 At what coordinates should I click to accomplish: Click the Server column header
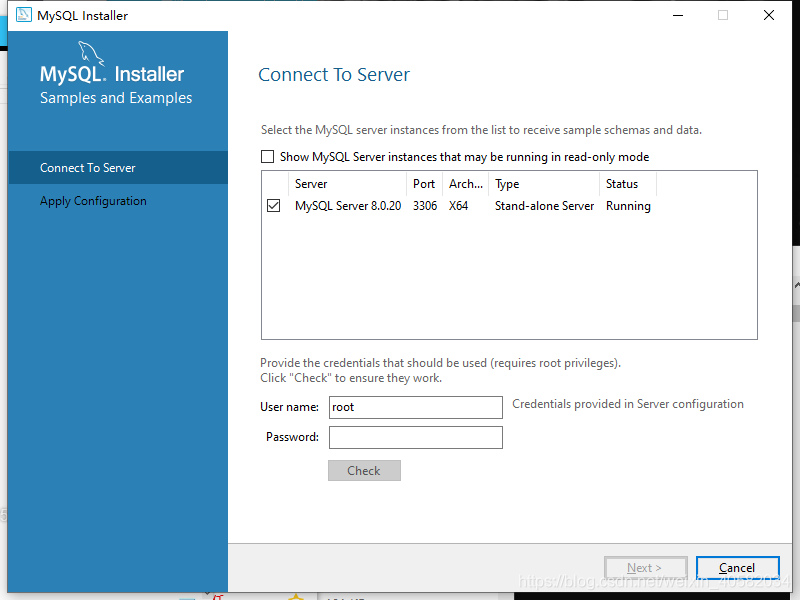point(348,184)
